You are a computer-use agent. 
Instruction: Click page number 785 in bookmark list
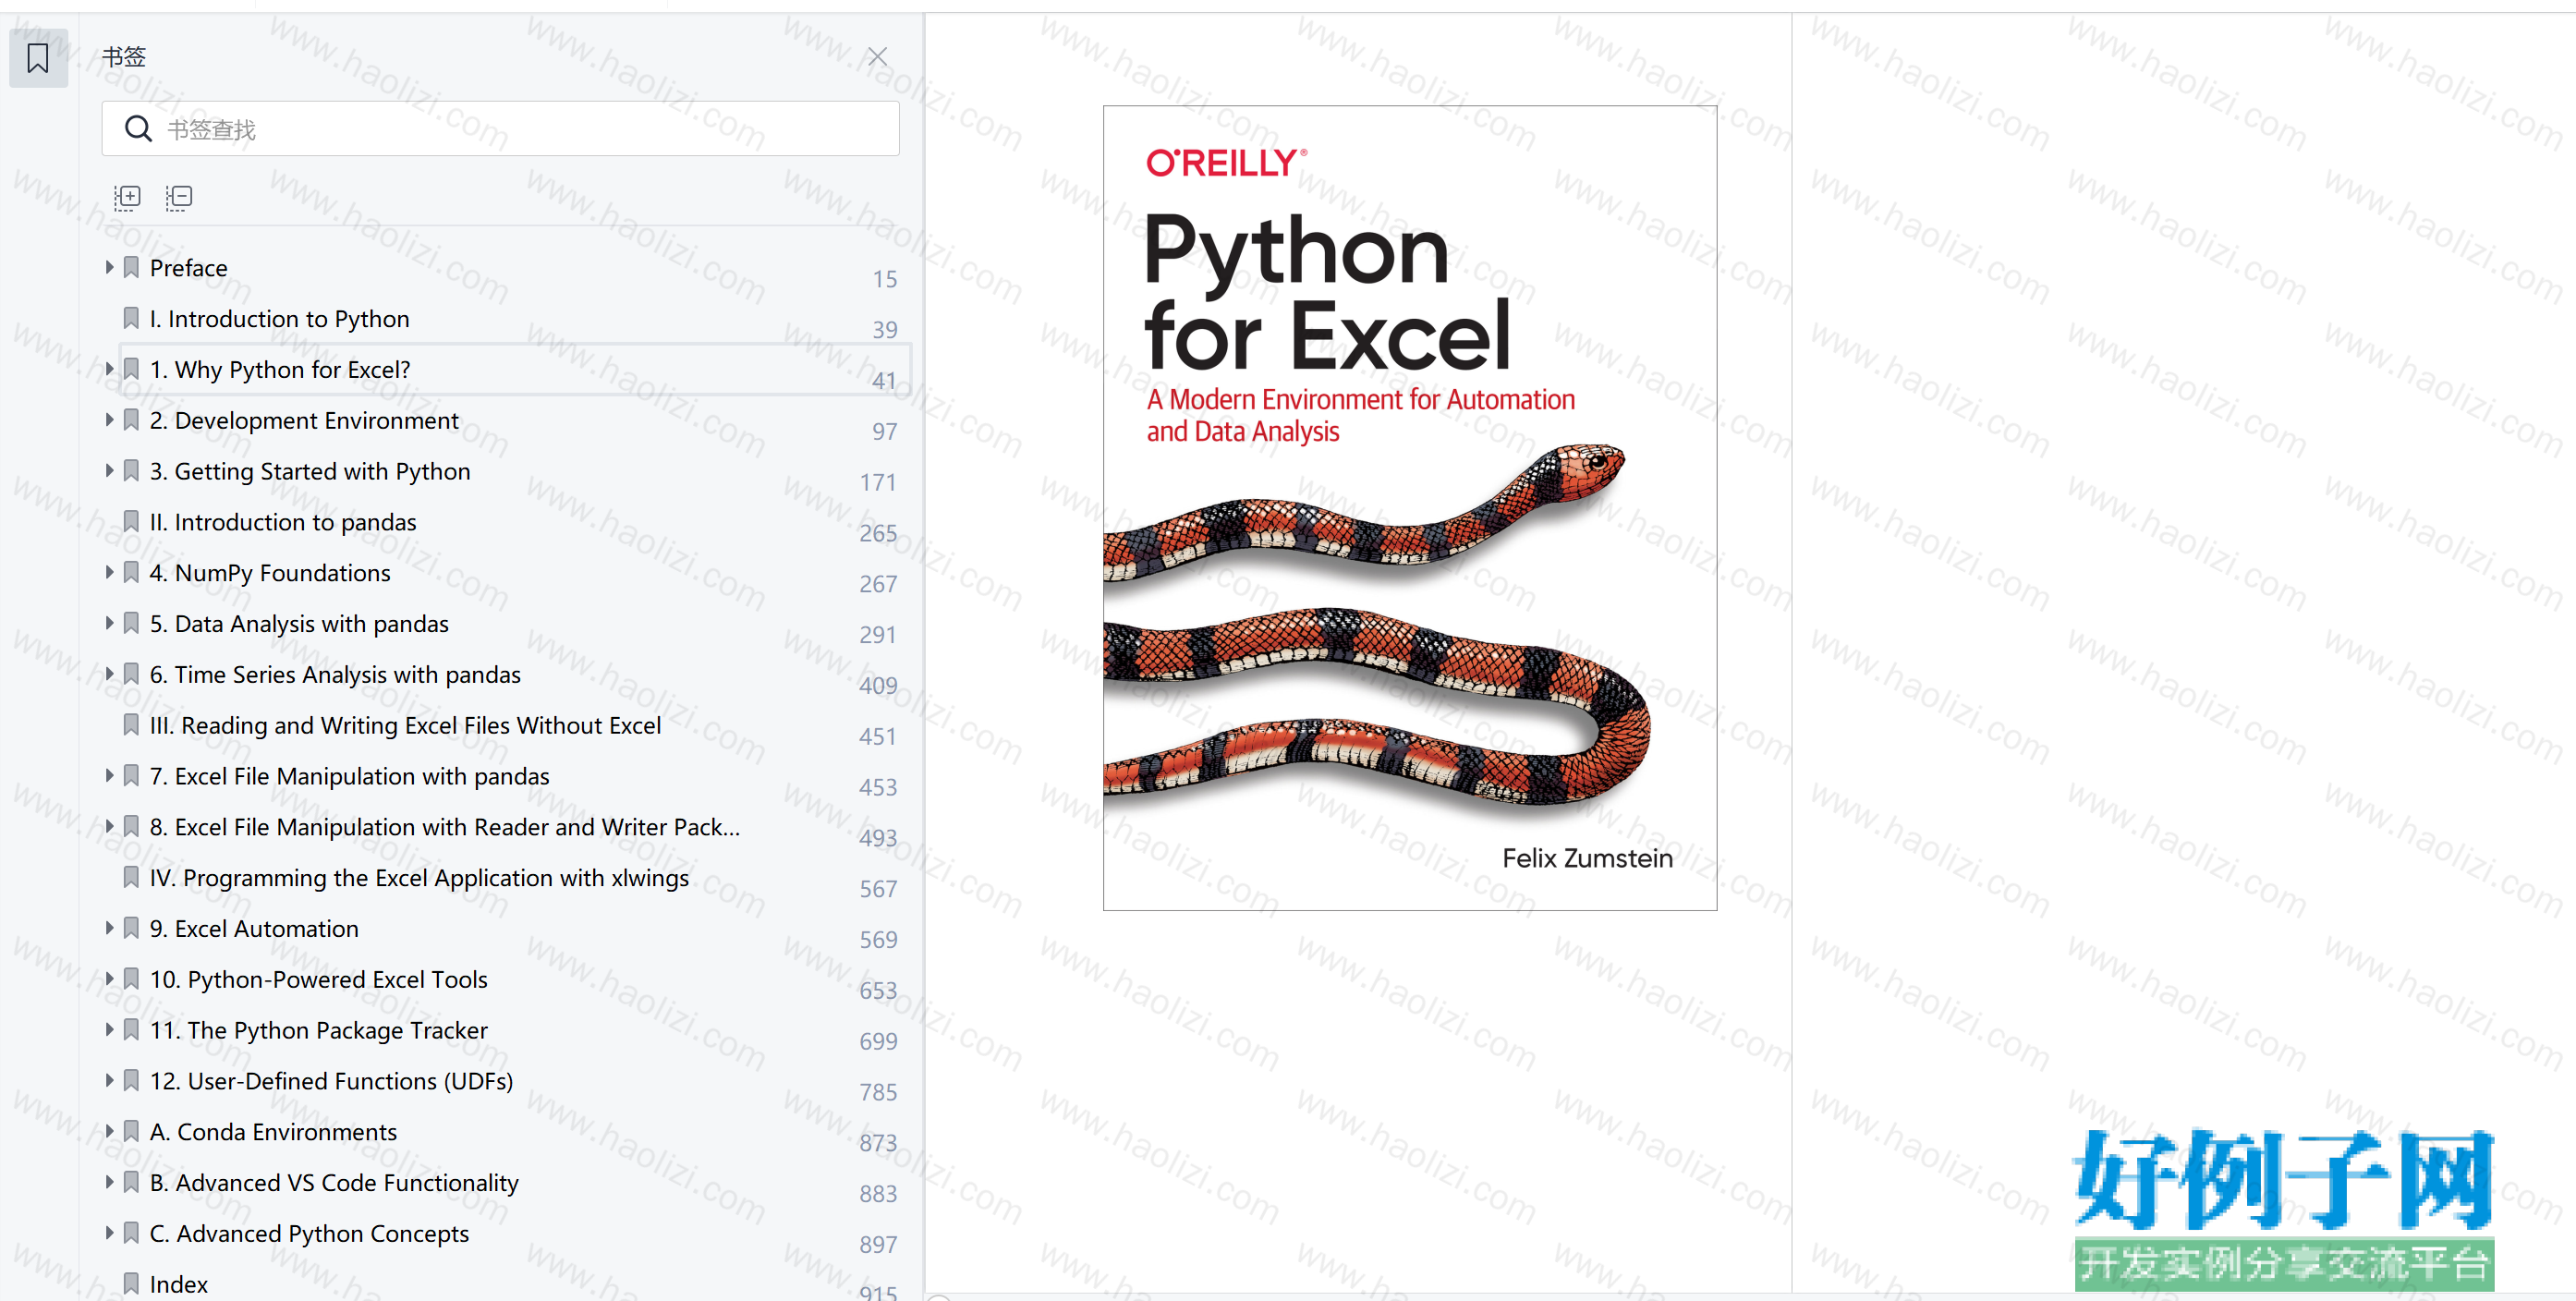point(878,1092)
